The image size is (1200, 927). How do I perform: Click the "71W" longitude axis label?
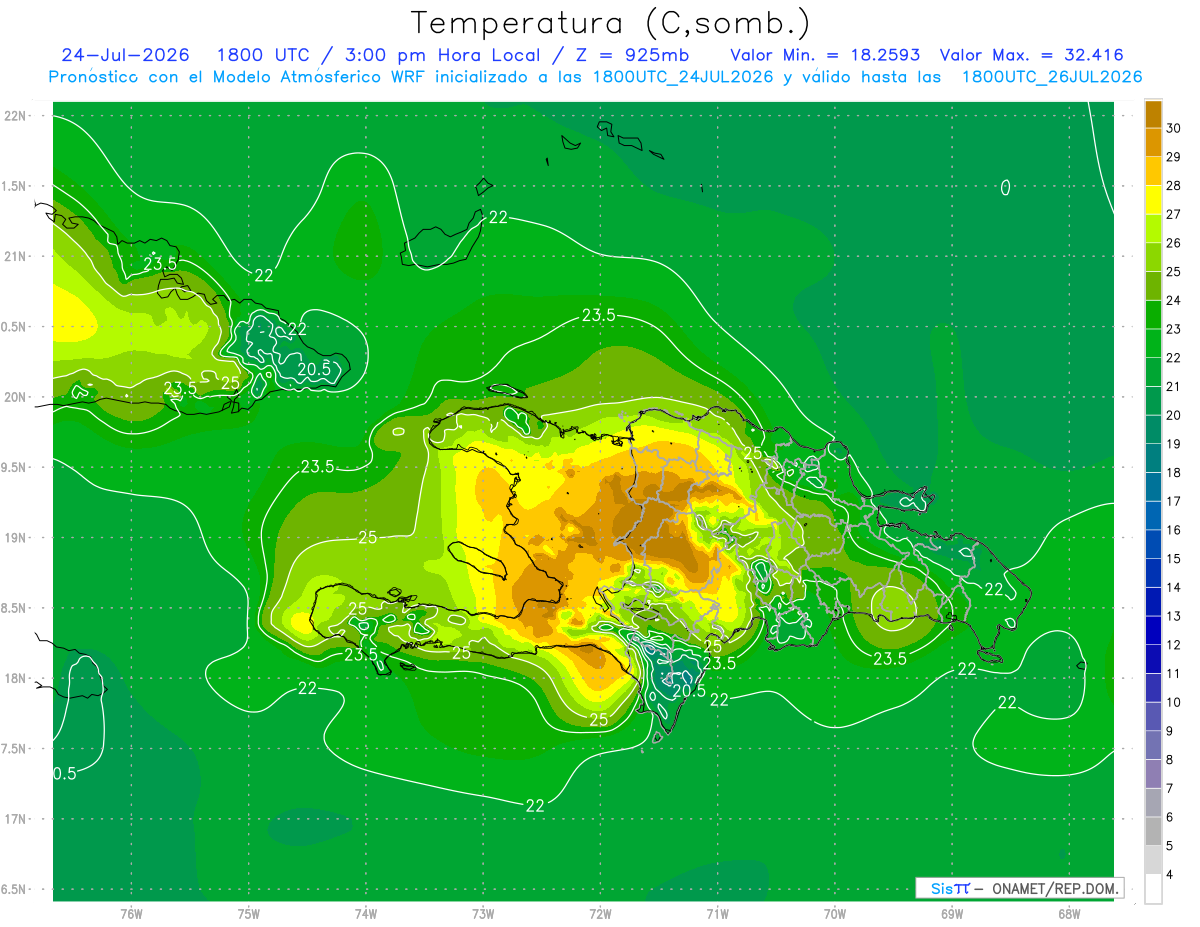pos(717,914)
